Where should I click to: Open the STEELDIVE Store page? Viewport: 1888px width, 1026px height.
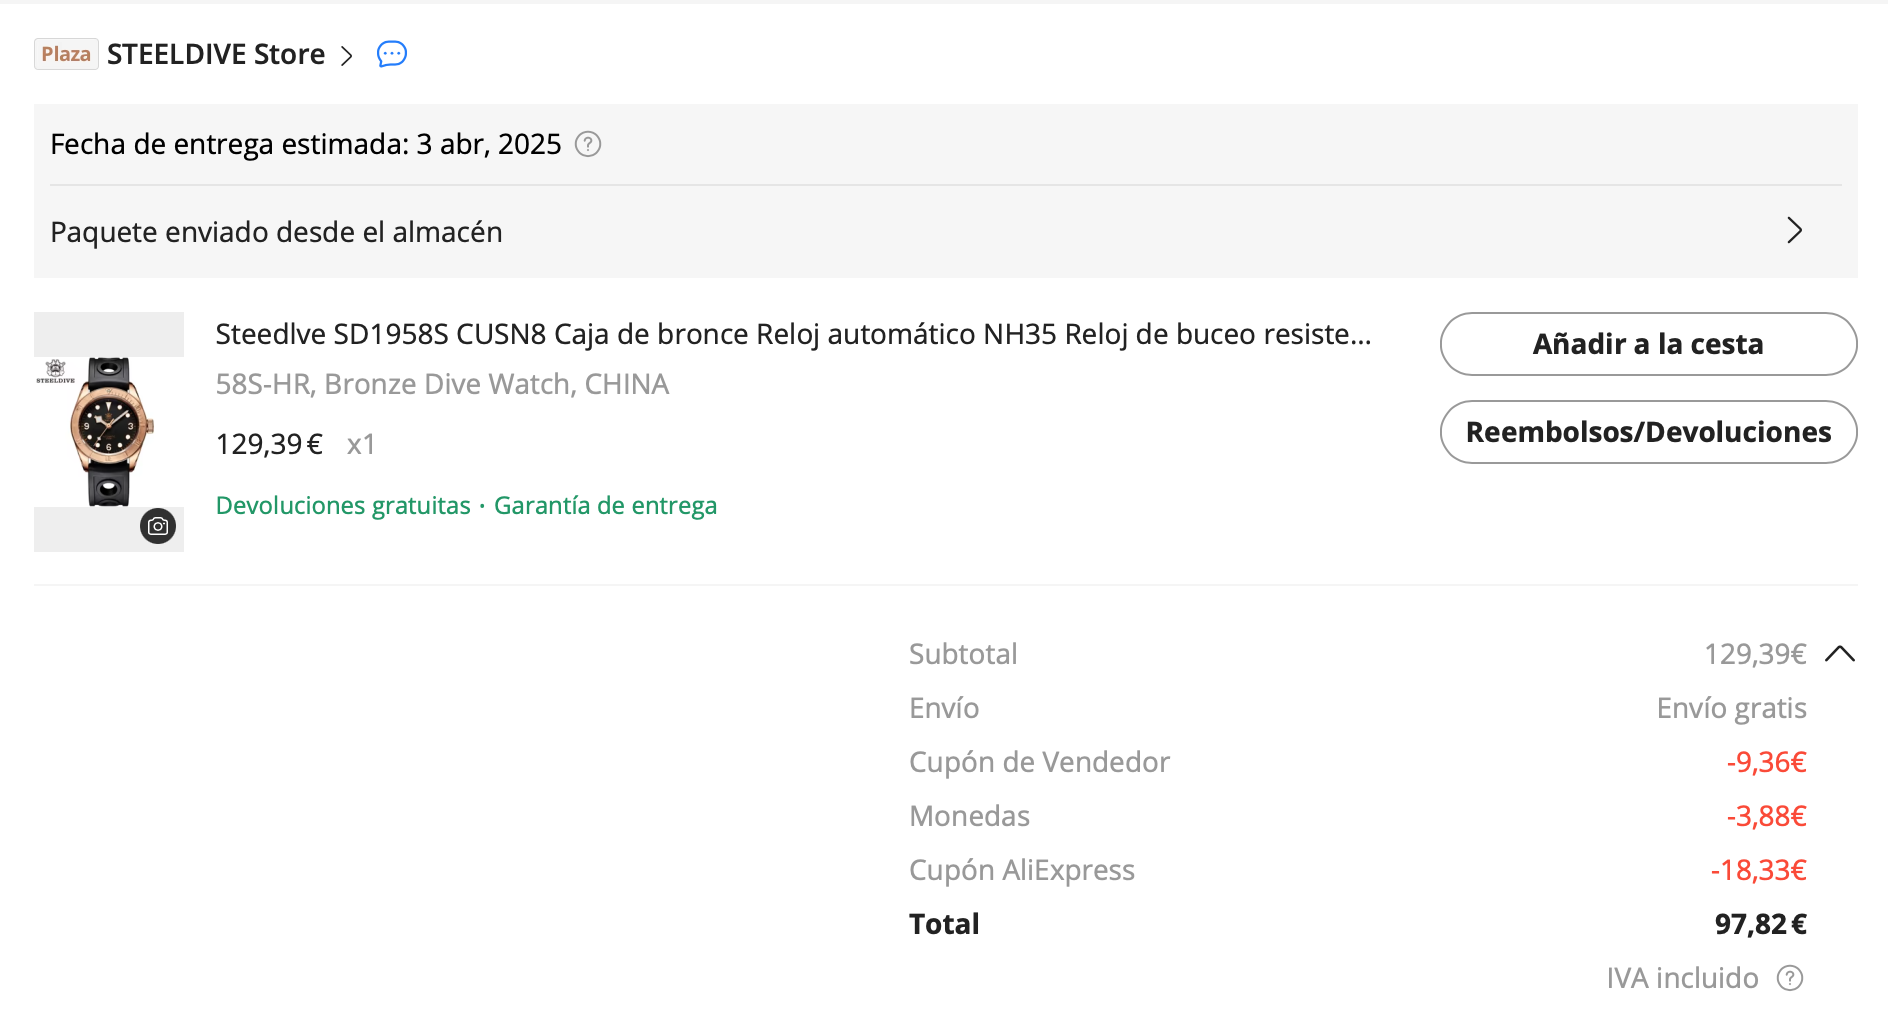[216, 54]
